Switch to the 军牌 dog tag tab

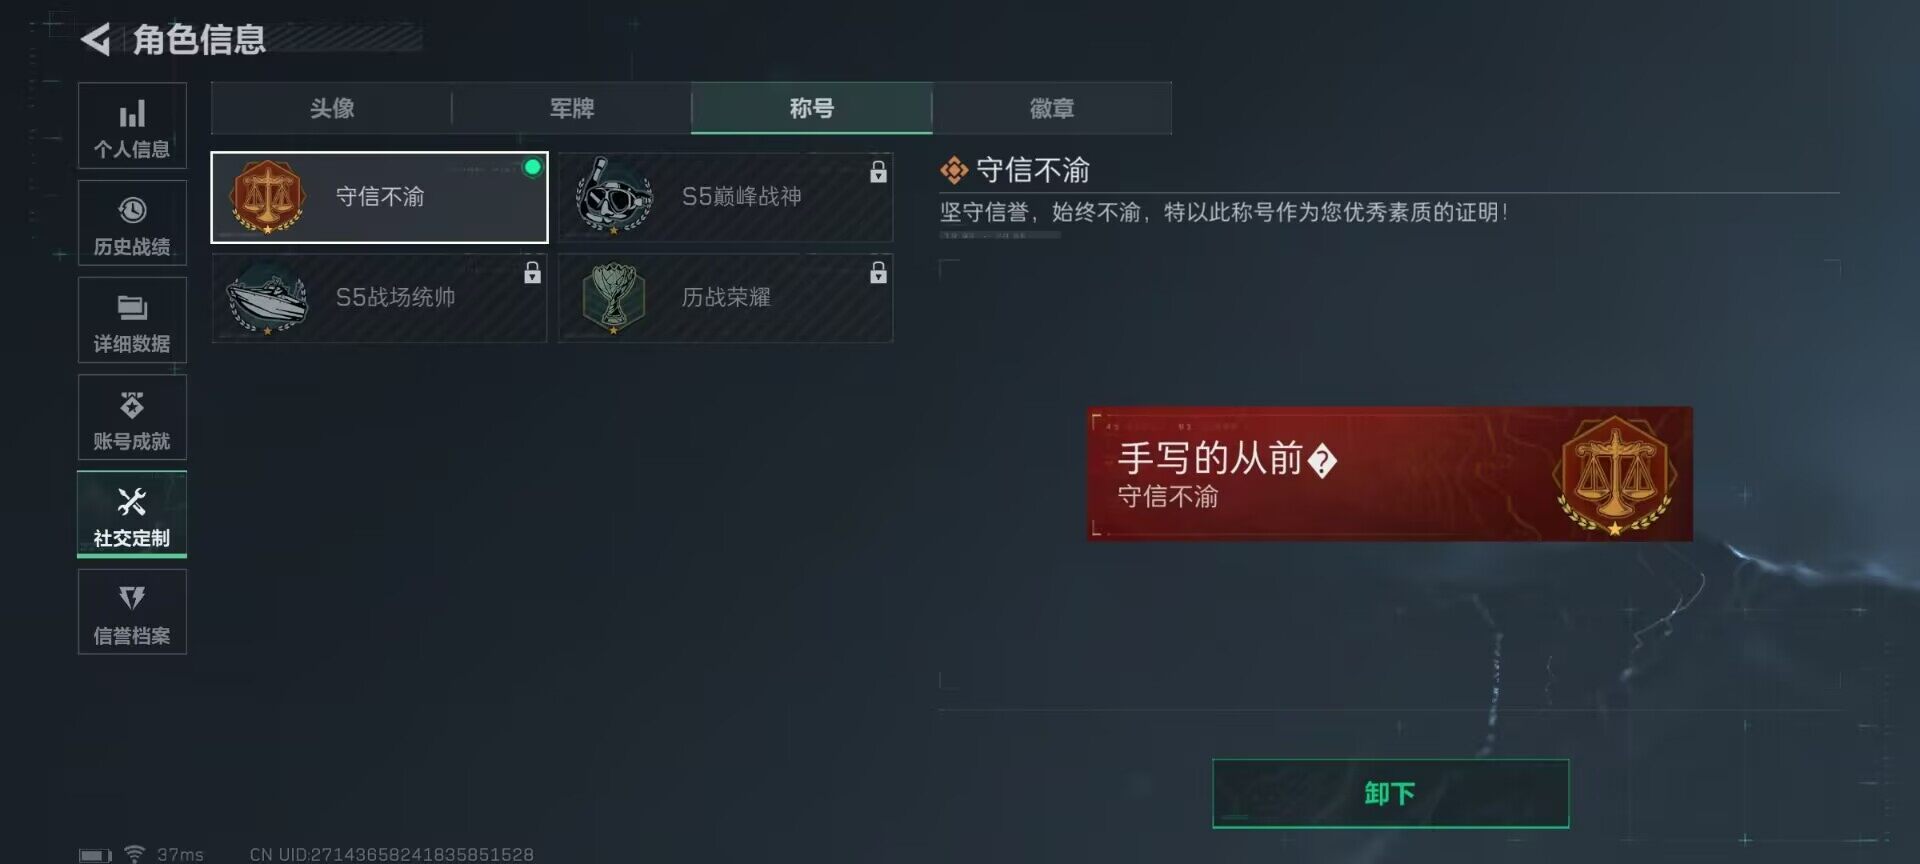pyautogui.click(x=572, y=108)
